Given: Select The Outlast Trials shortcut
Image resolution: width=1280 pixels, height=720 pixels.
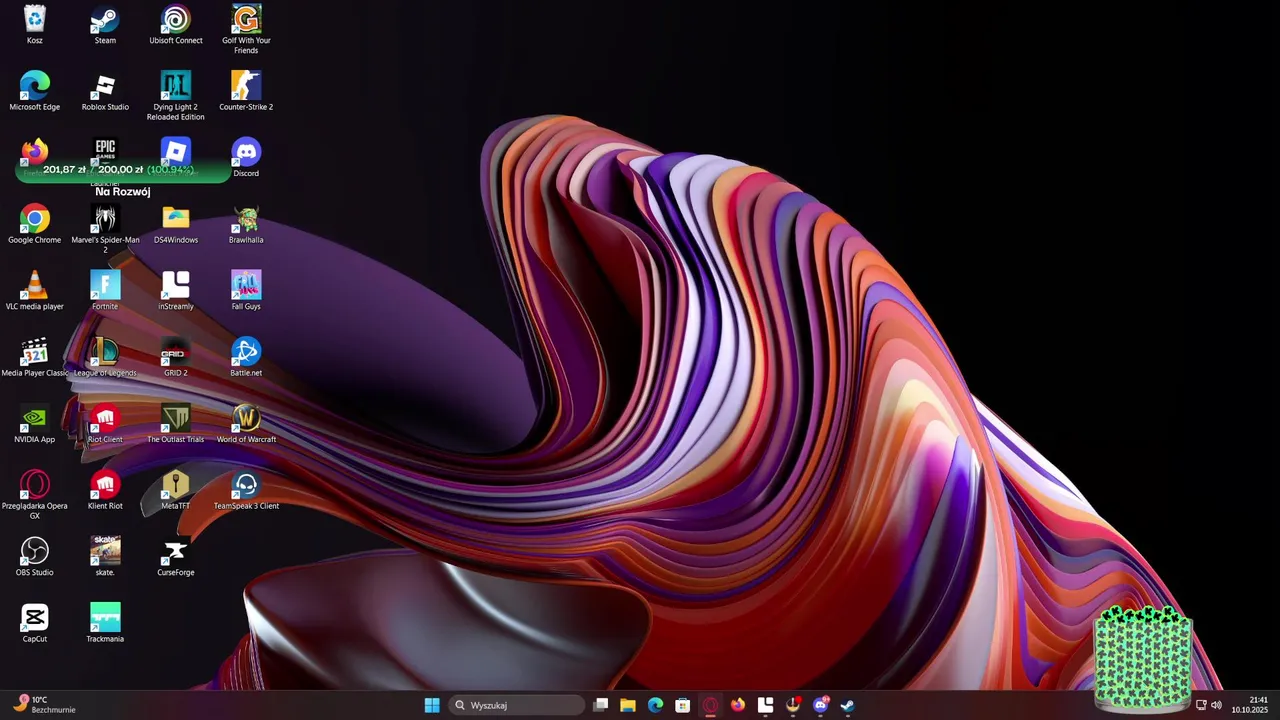Looking at the screenshot, I should (x=176, y=424).
